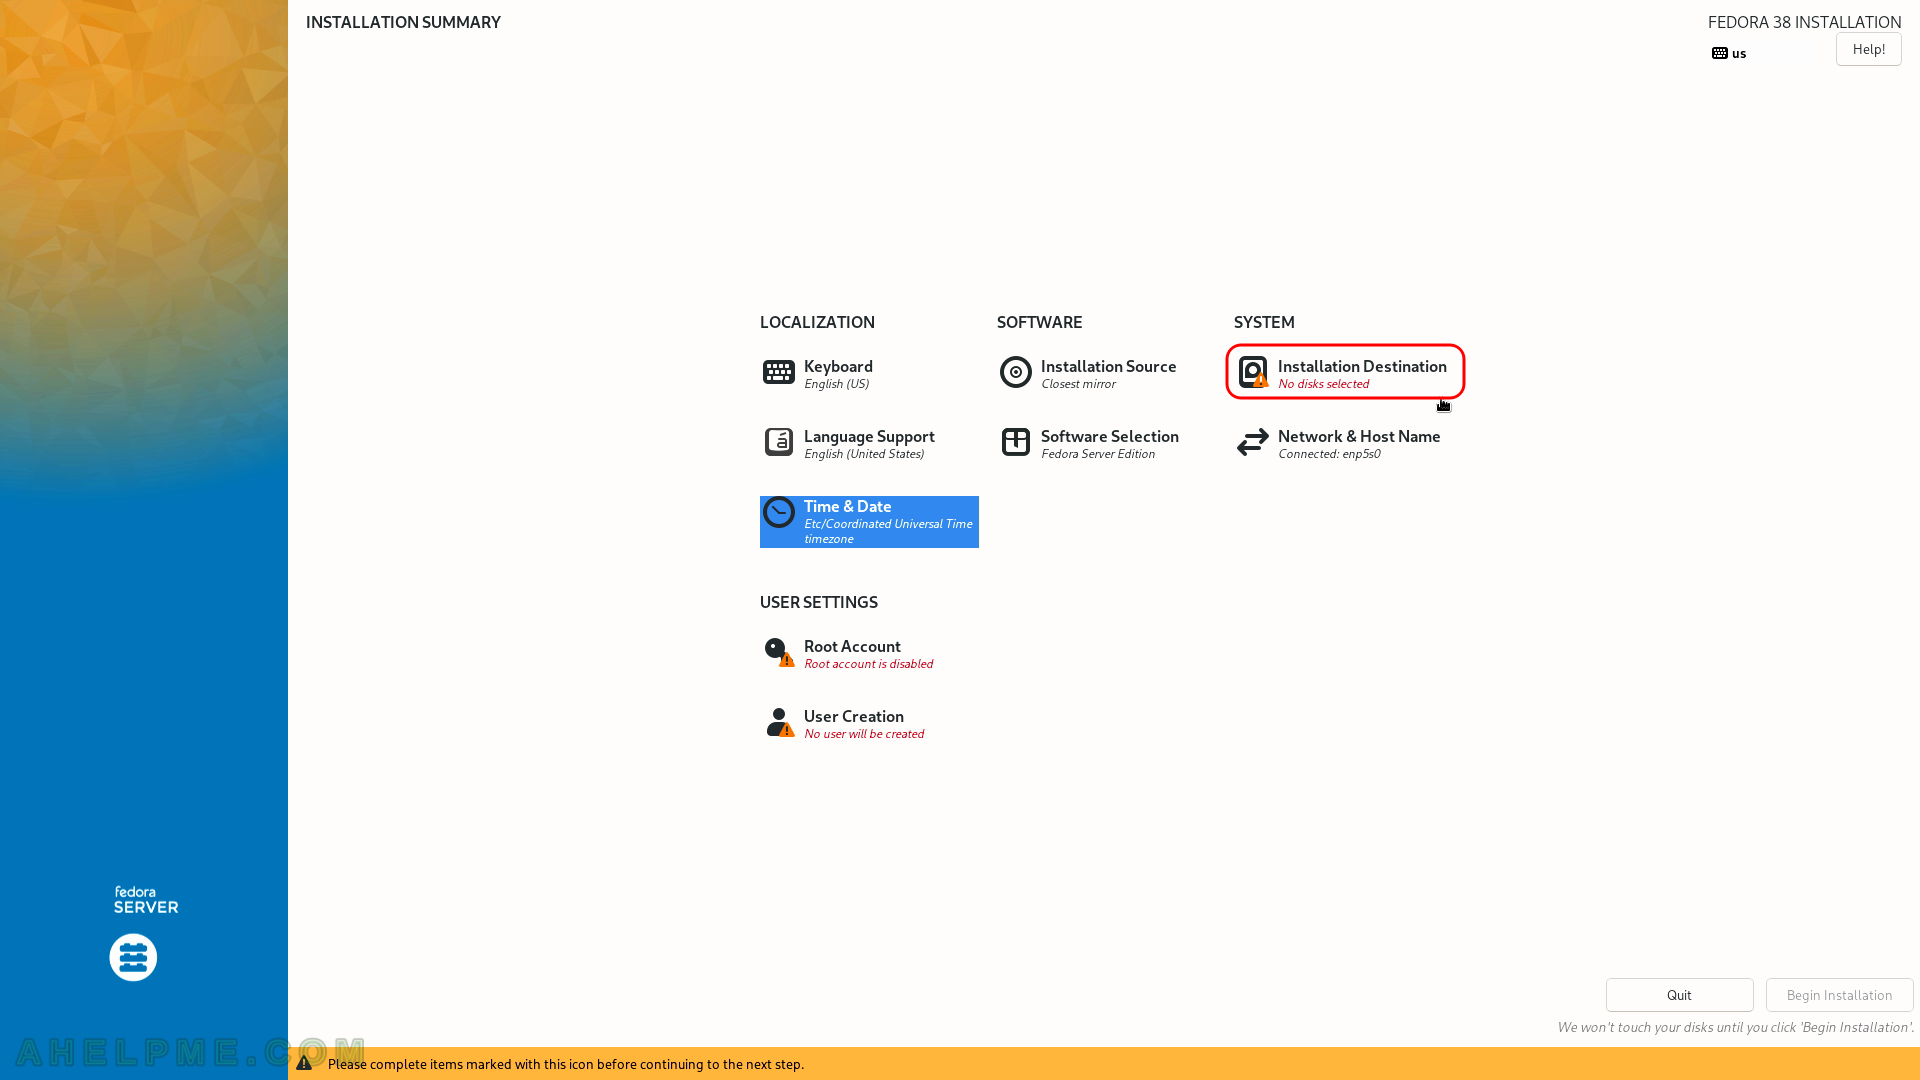Click 'English (US)' keyboard text
This screenshot has height=1080, width=1920.
click(x=836, y=384)
